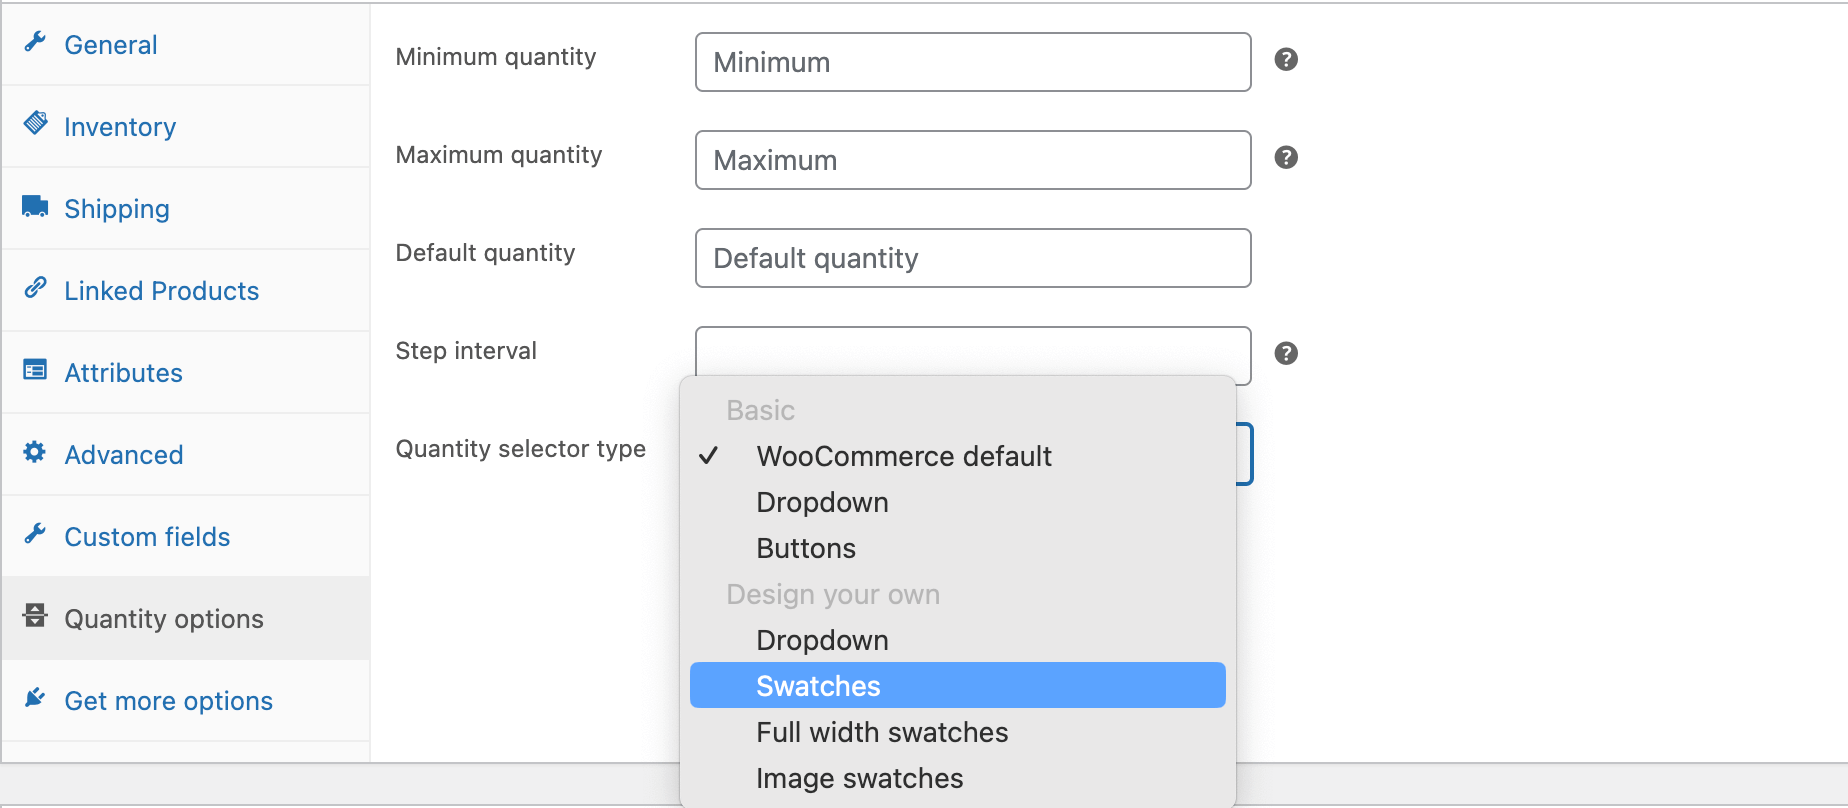Click the wrench icon next to General
Screen dimensions: 1848x808
tap(35, 41)
